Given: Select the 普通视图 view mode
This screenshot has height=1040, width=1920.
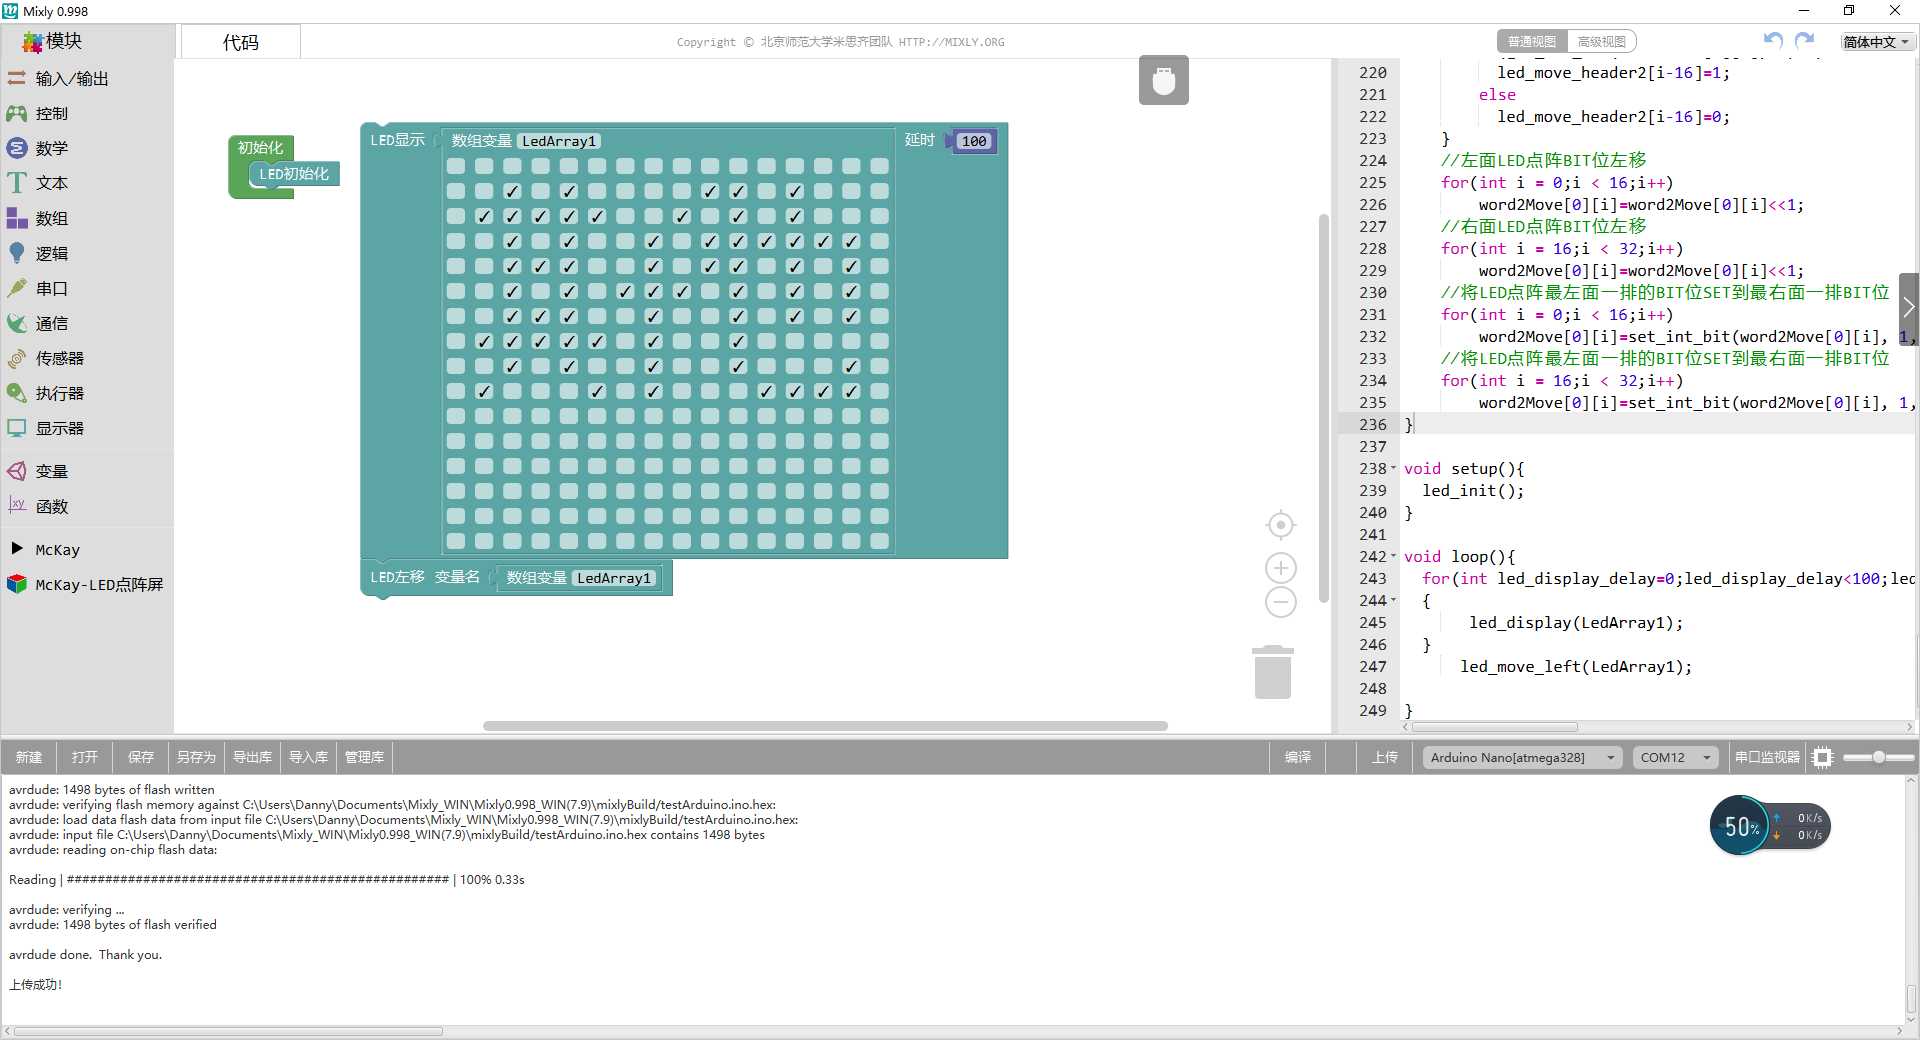Looking at the screenshot, I should coord(1531,41).
